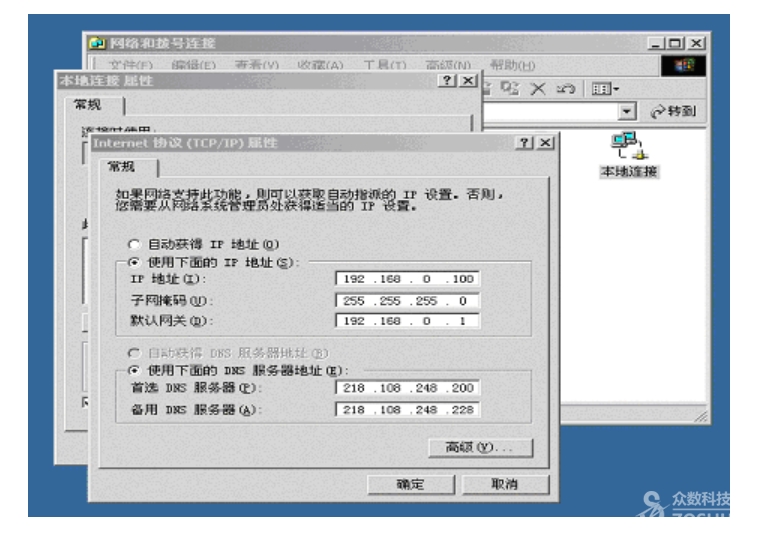Close the Internet 协议 (TCP/IP) 属性 dialog

tap(546, 143)
